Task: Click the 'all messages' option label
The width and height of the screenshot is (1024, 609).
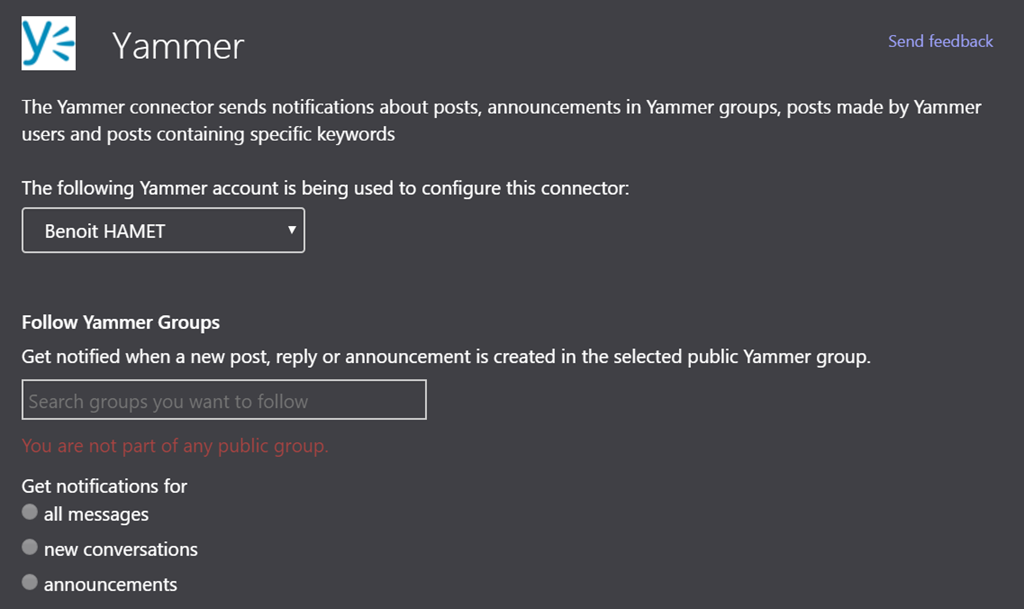Action: point(96,514)
